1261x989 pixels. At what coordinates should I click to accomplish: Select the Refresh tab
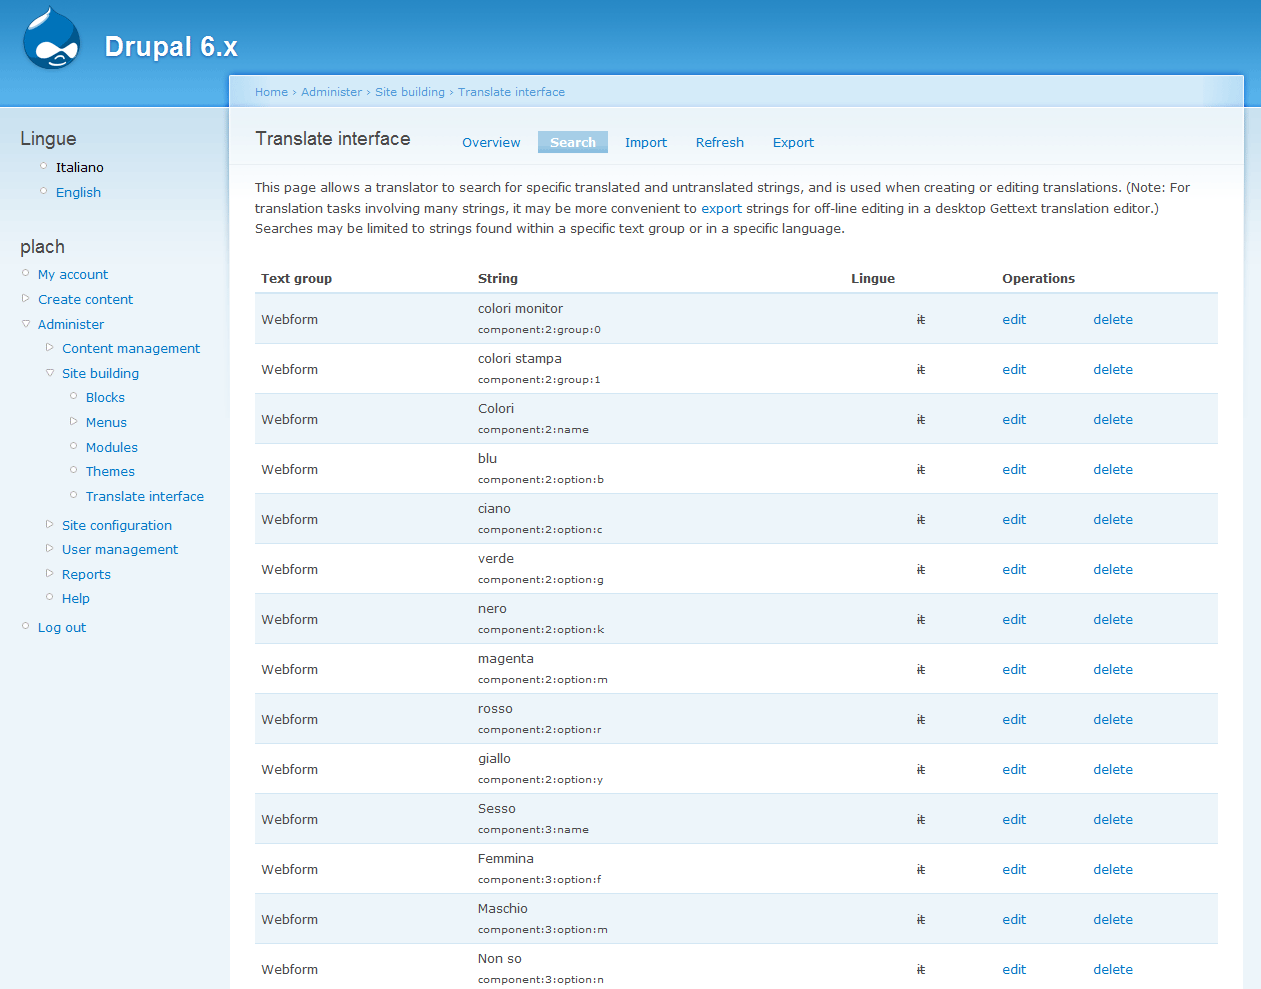tap(719, 142)
